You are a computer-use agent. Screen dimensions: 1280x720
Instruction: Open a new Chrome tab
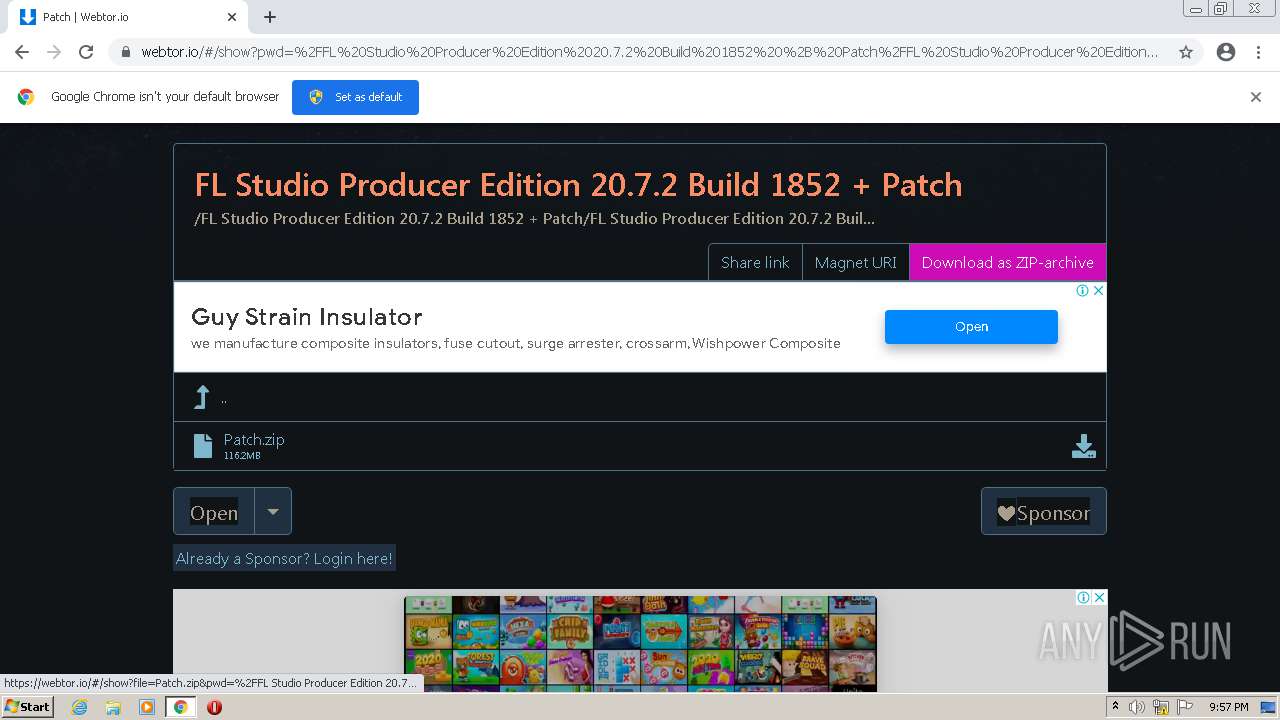(270, 17)
